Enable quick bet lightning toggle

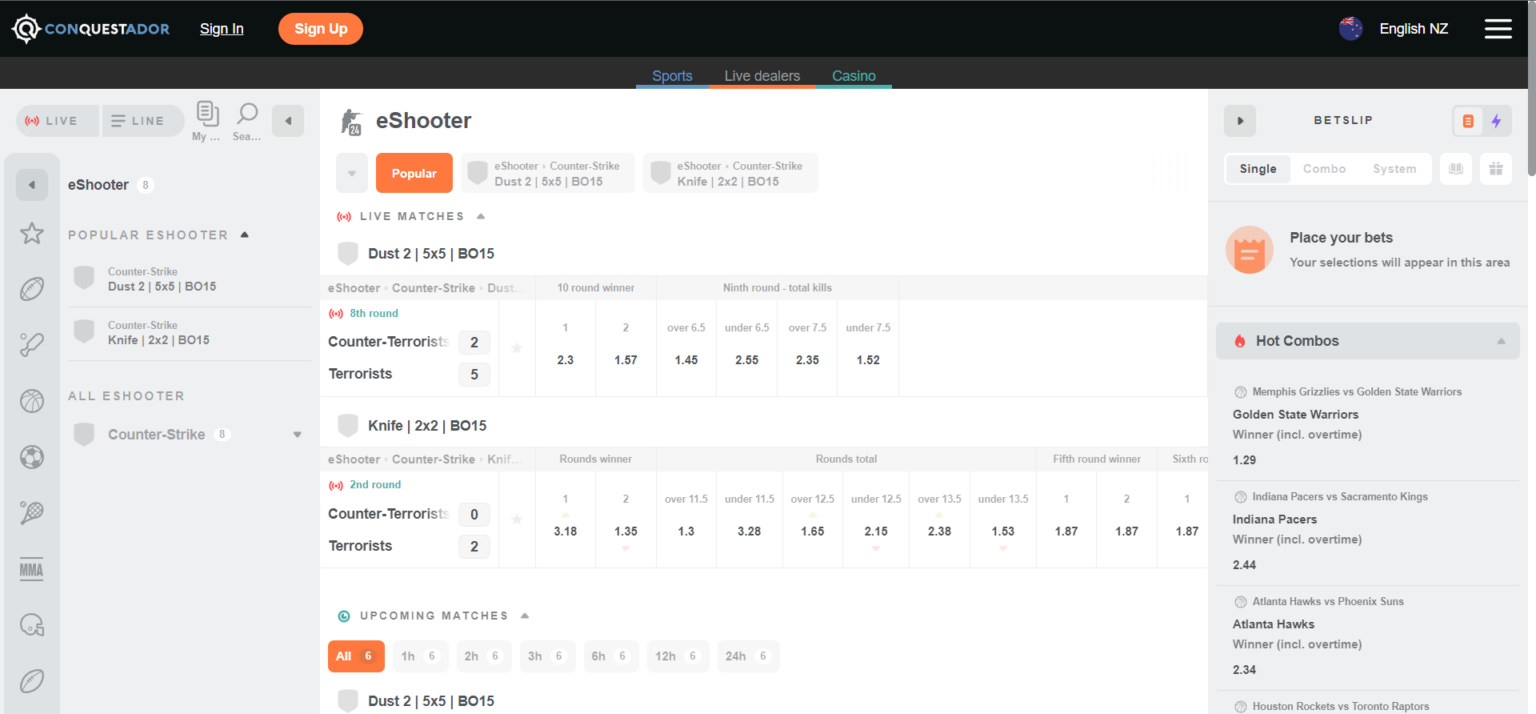1496,121
